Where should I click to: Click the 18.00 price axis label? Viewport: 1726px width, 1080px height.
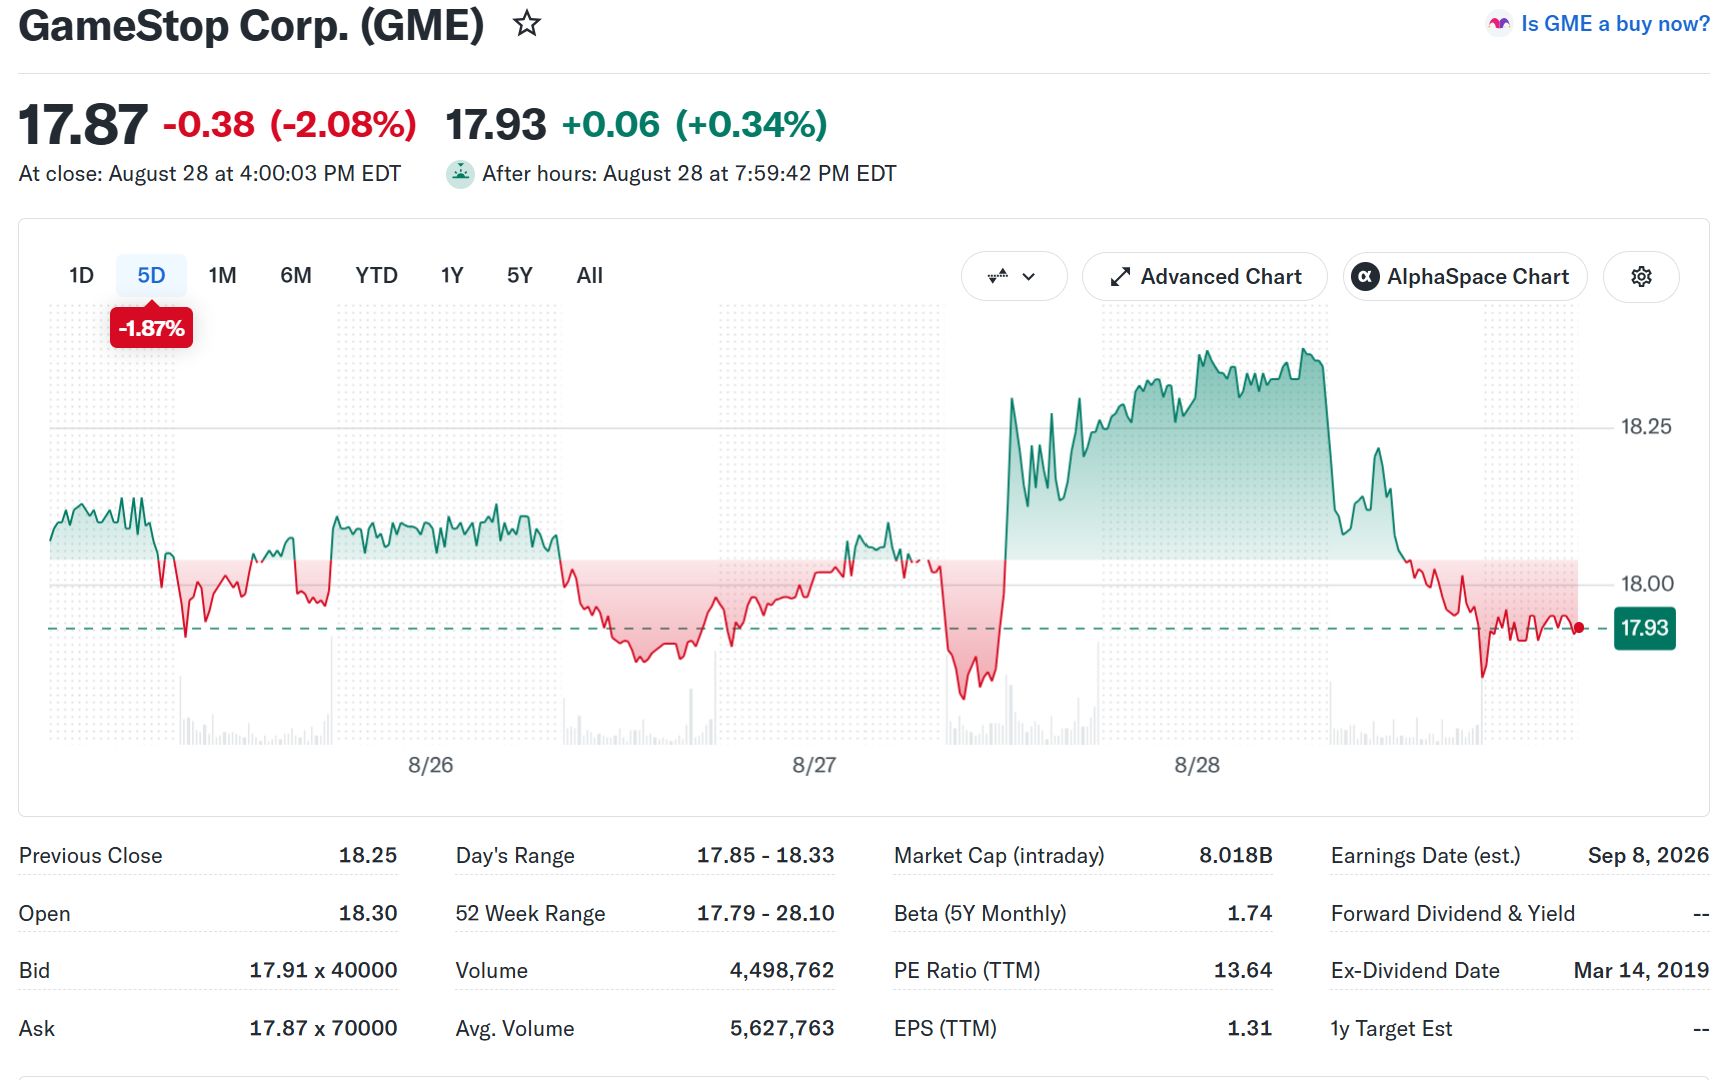[x=1646, y=583]
